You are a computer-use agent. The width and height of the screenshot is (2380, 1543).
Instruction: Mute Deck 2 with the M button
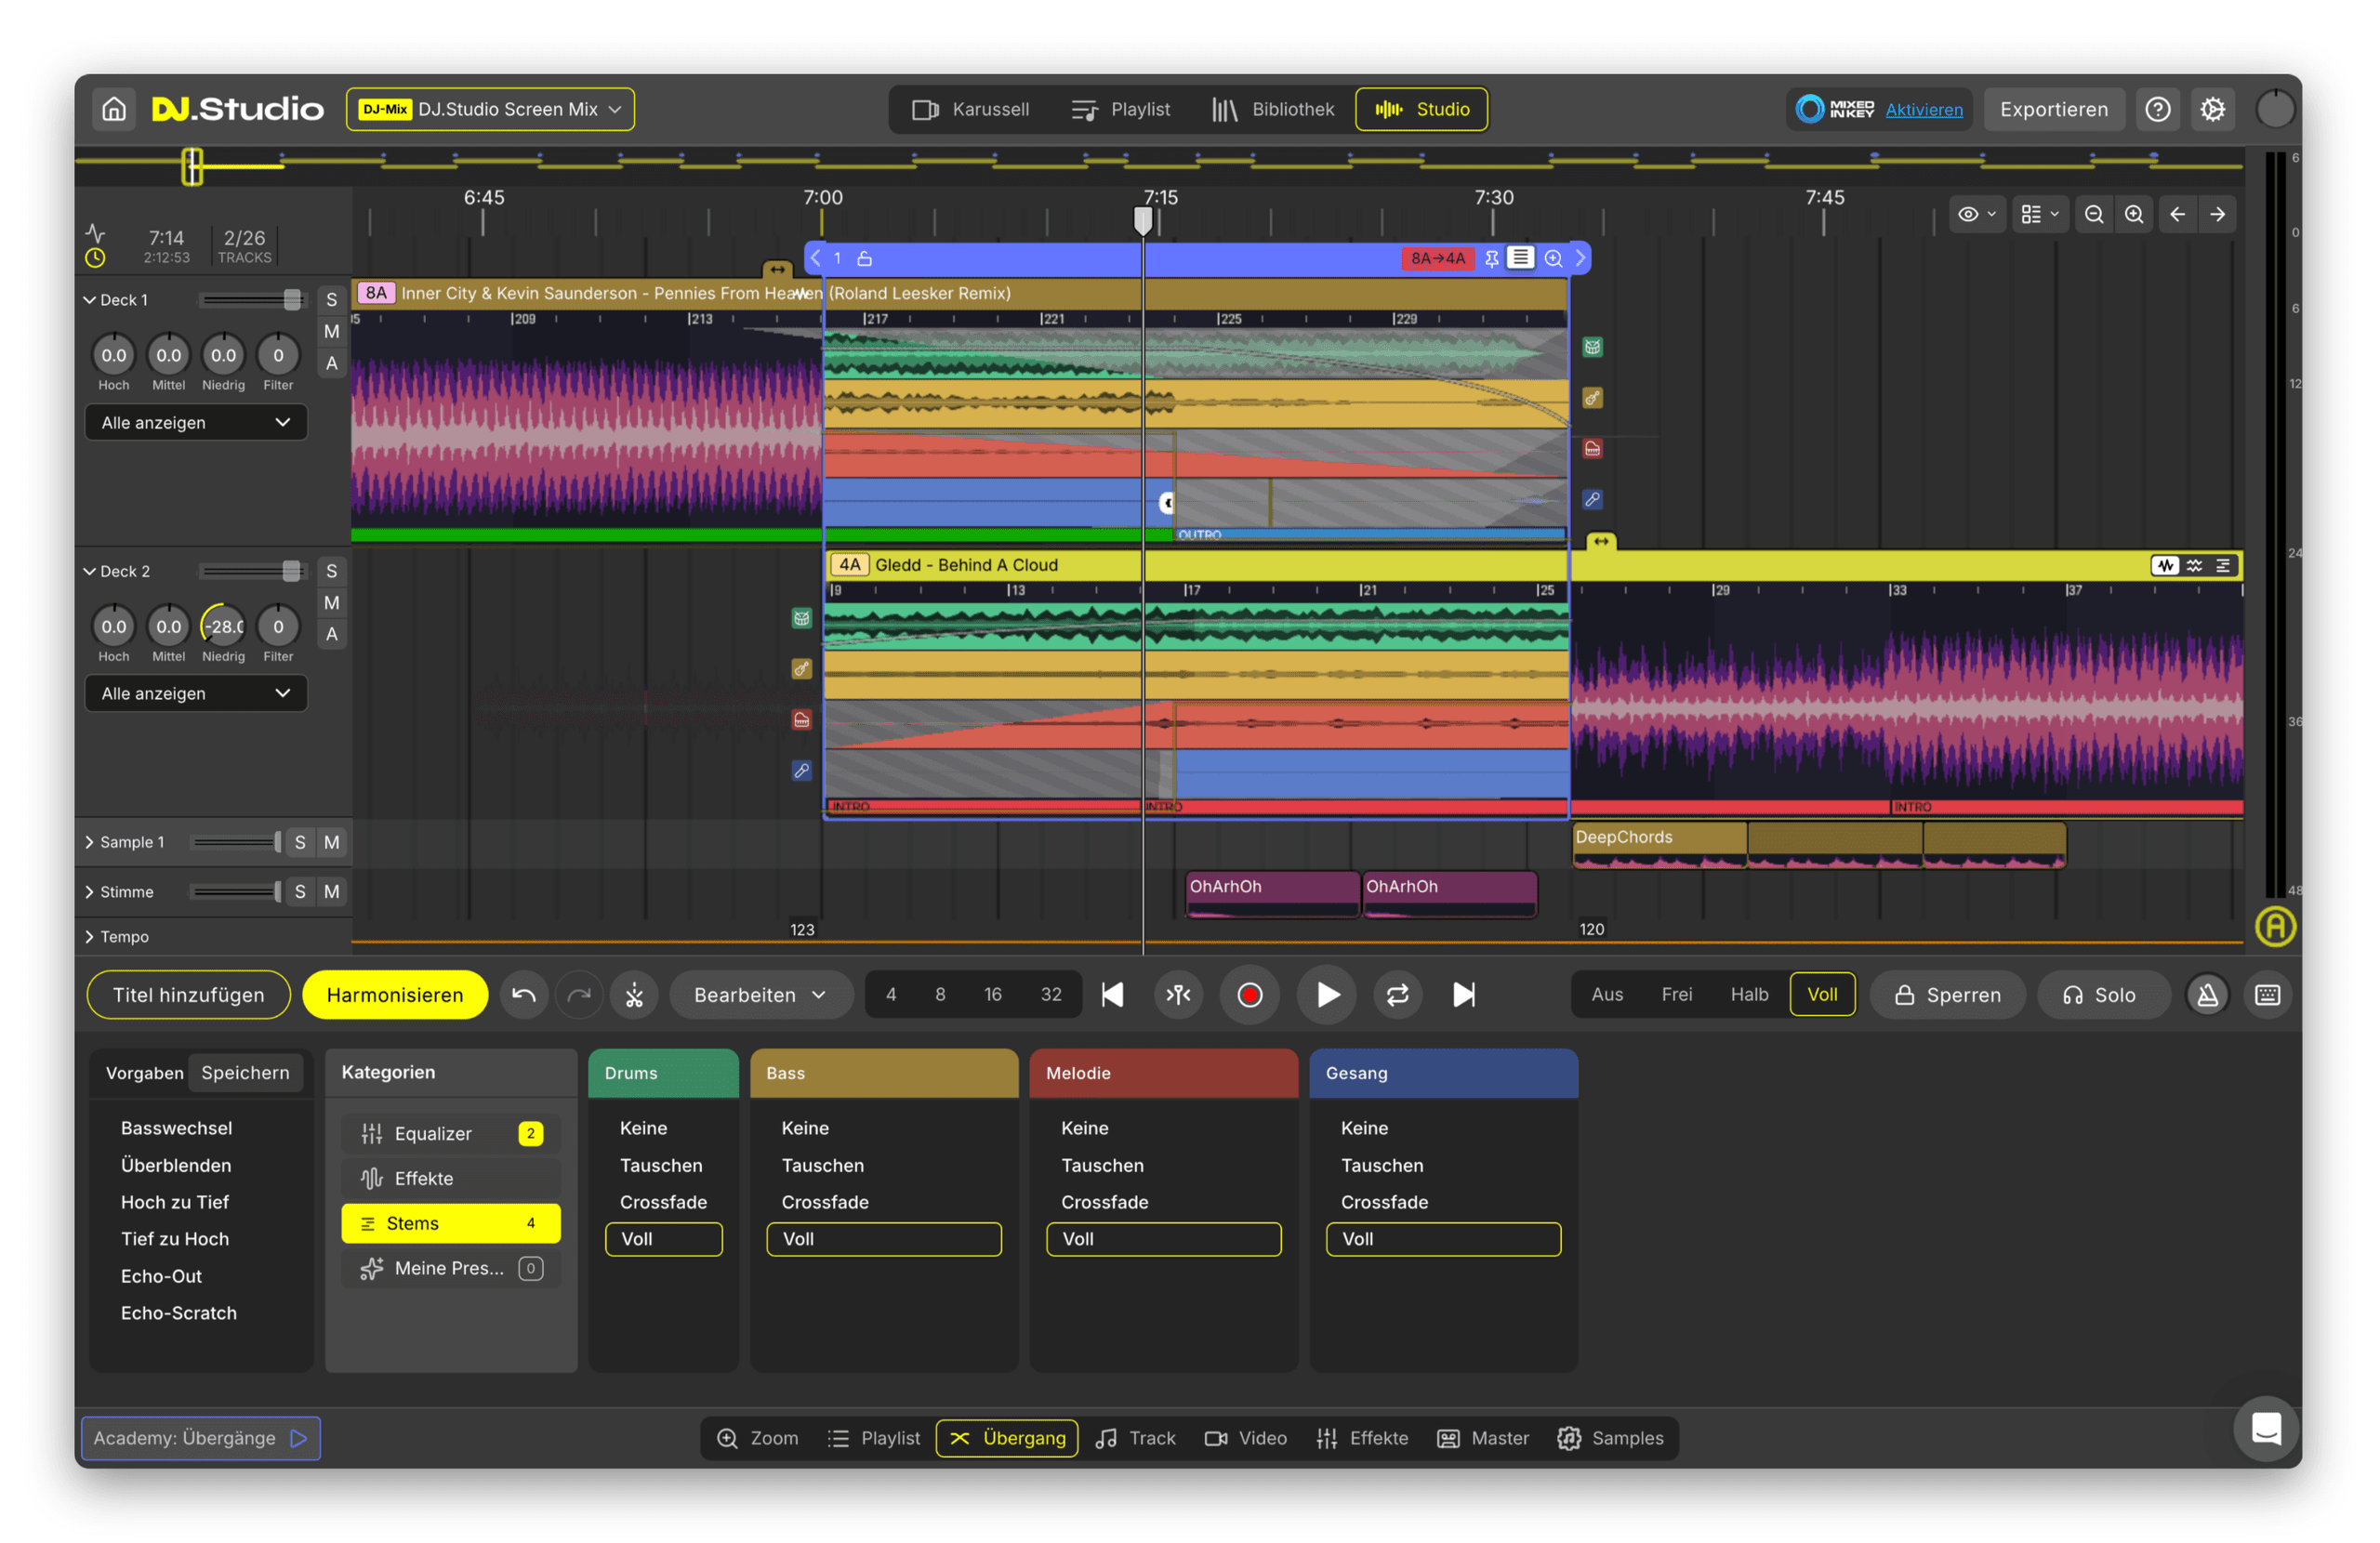(332, 602)
